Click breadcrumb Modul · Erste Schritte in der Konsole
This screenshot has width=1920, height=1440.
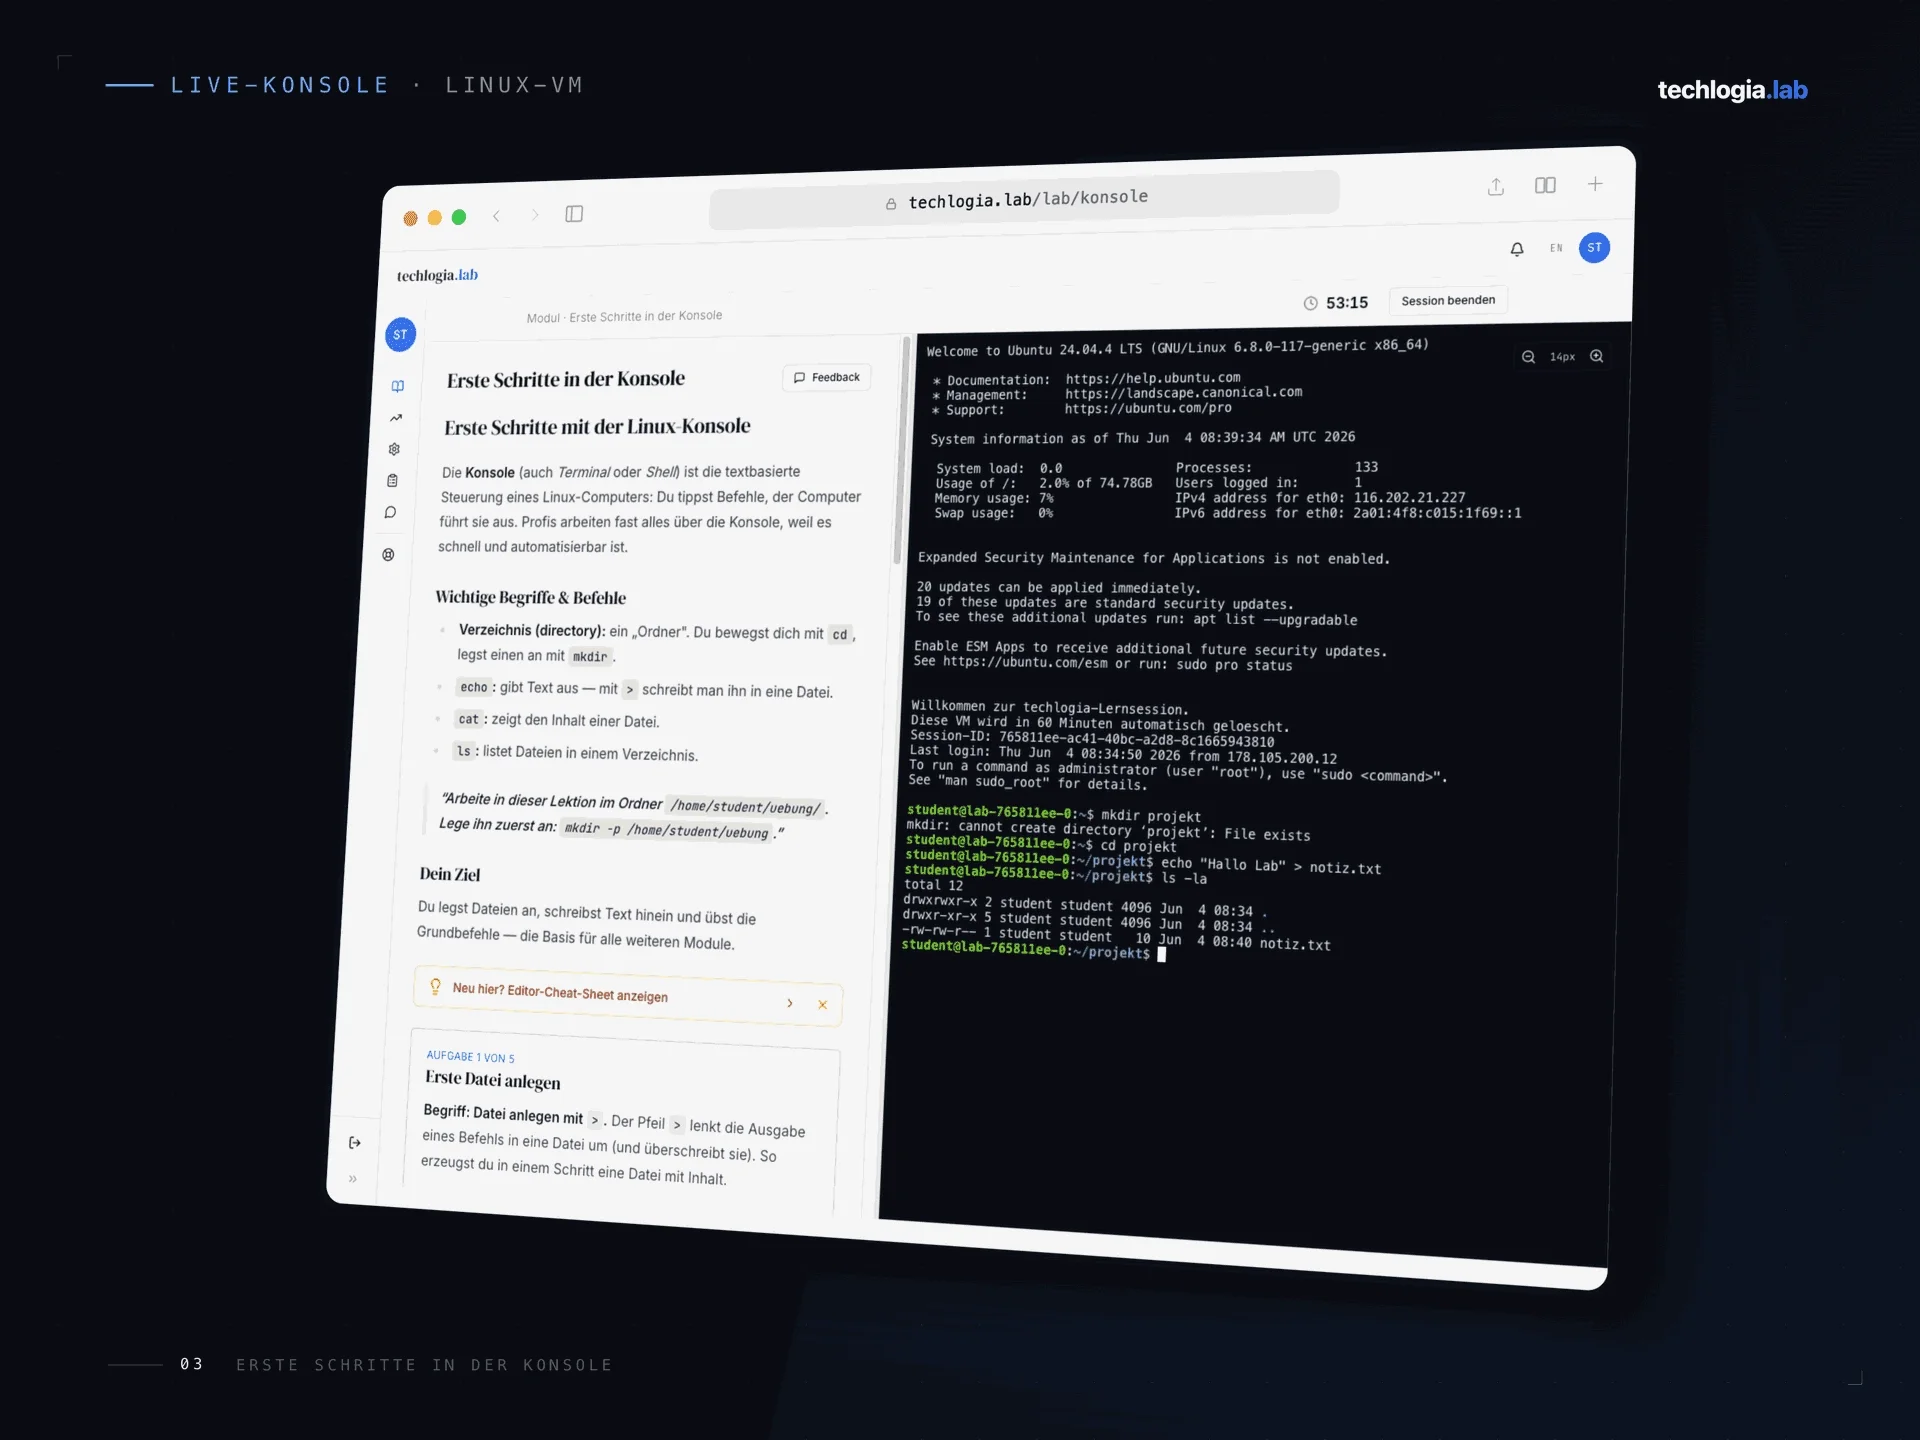(x=624, y=316)
